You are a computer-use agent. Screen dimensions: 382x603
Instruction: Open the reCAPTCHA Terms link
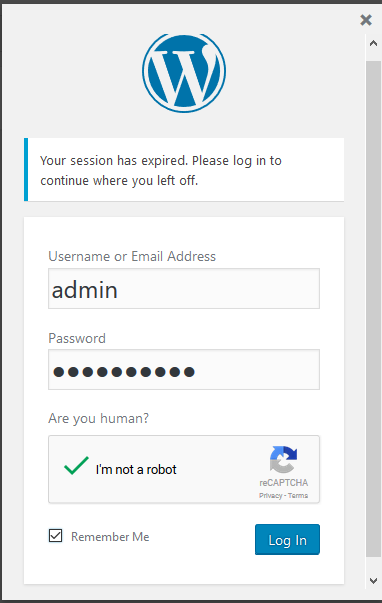tap(298, 495)
